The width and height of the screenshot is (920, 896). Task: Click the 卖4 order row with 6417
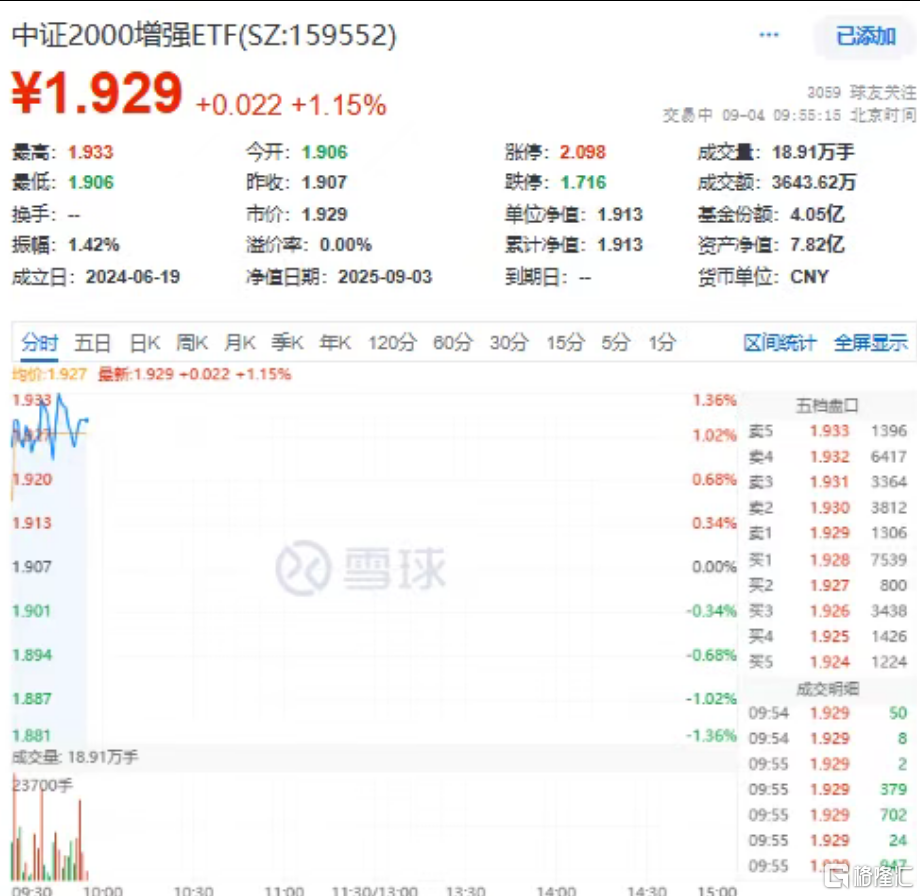pyautogui.click(x=827, y=457)
